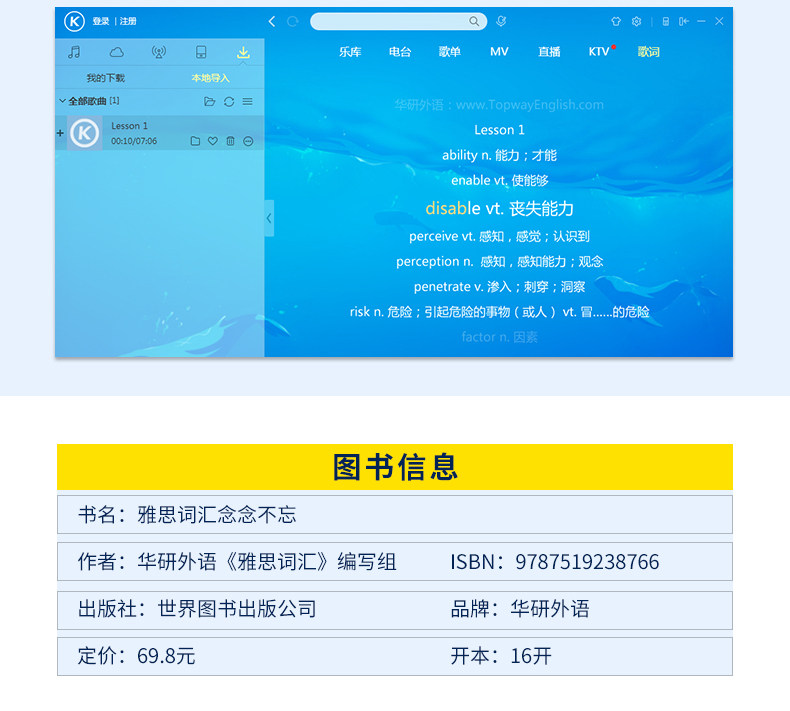Select the Lesson 1 track title

coord(129,126)
